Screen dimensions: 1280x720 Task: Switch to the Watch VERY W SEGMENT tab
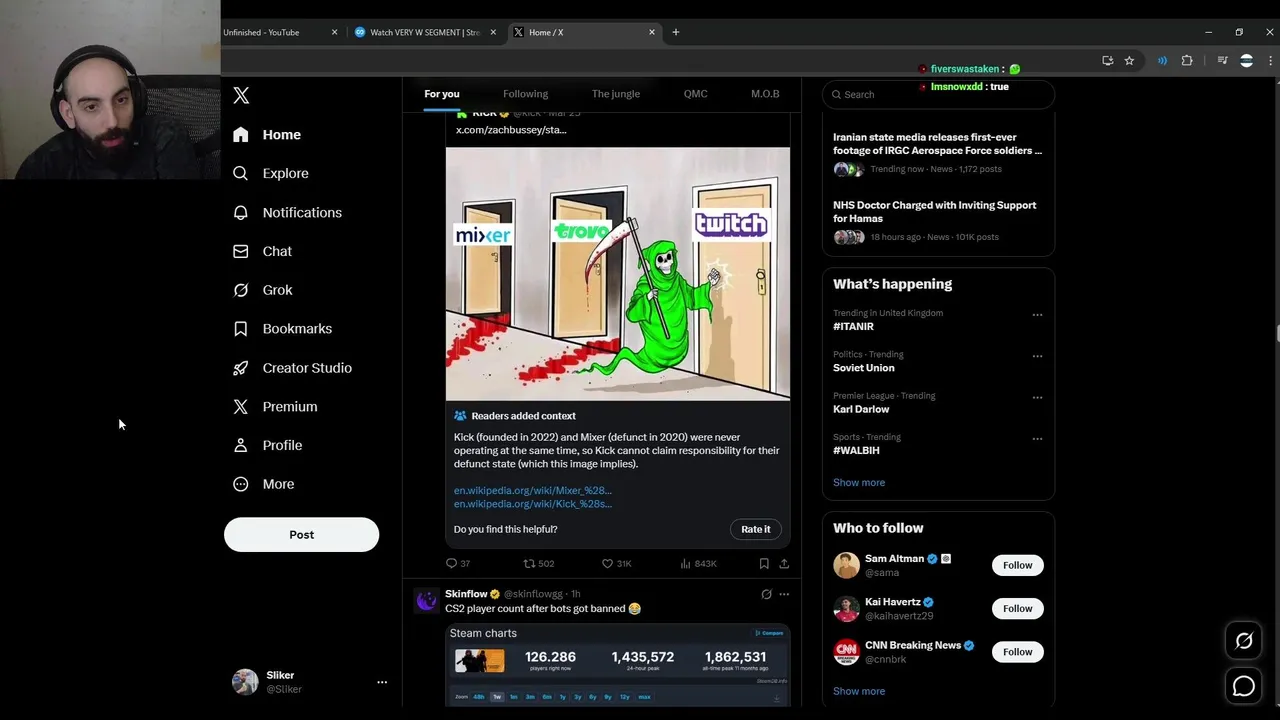click(x=426, y=32)
